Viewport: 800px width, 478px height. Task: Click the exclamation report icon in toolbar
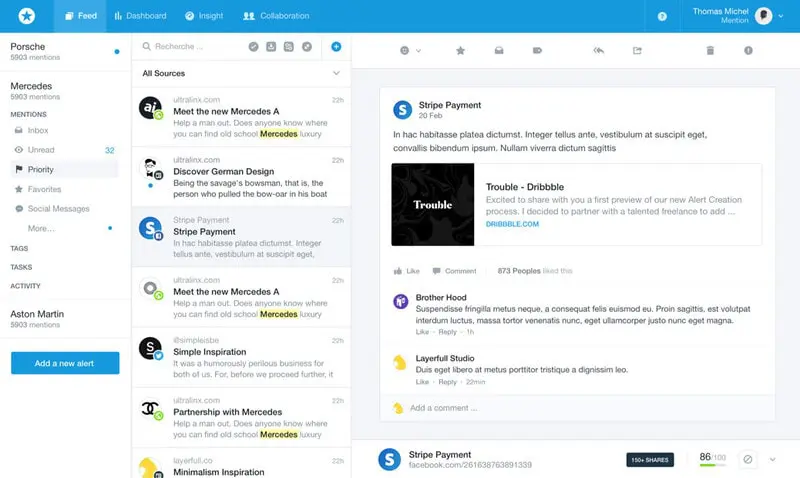click(x=748, y=50)
